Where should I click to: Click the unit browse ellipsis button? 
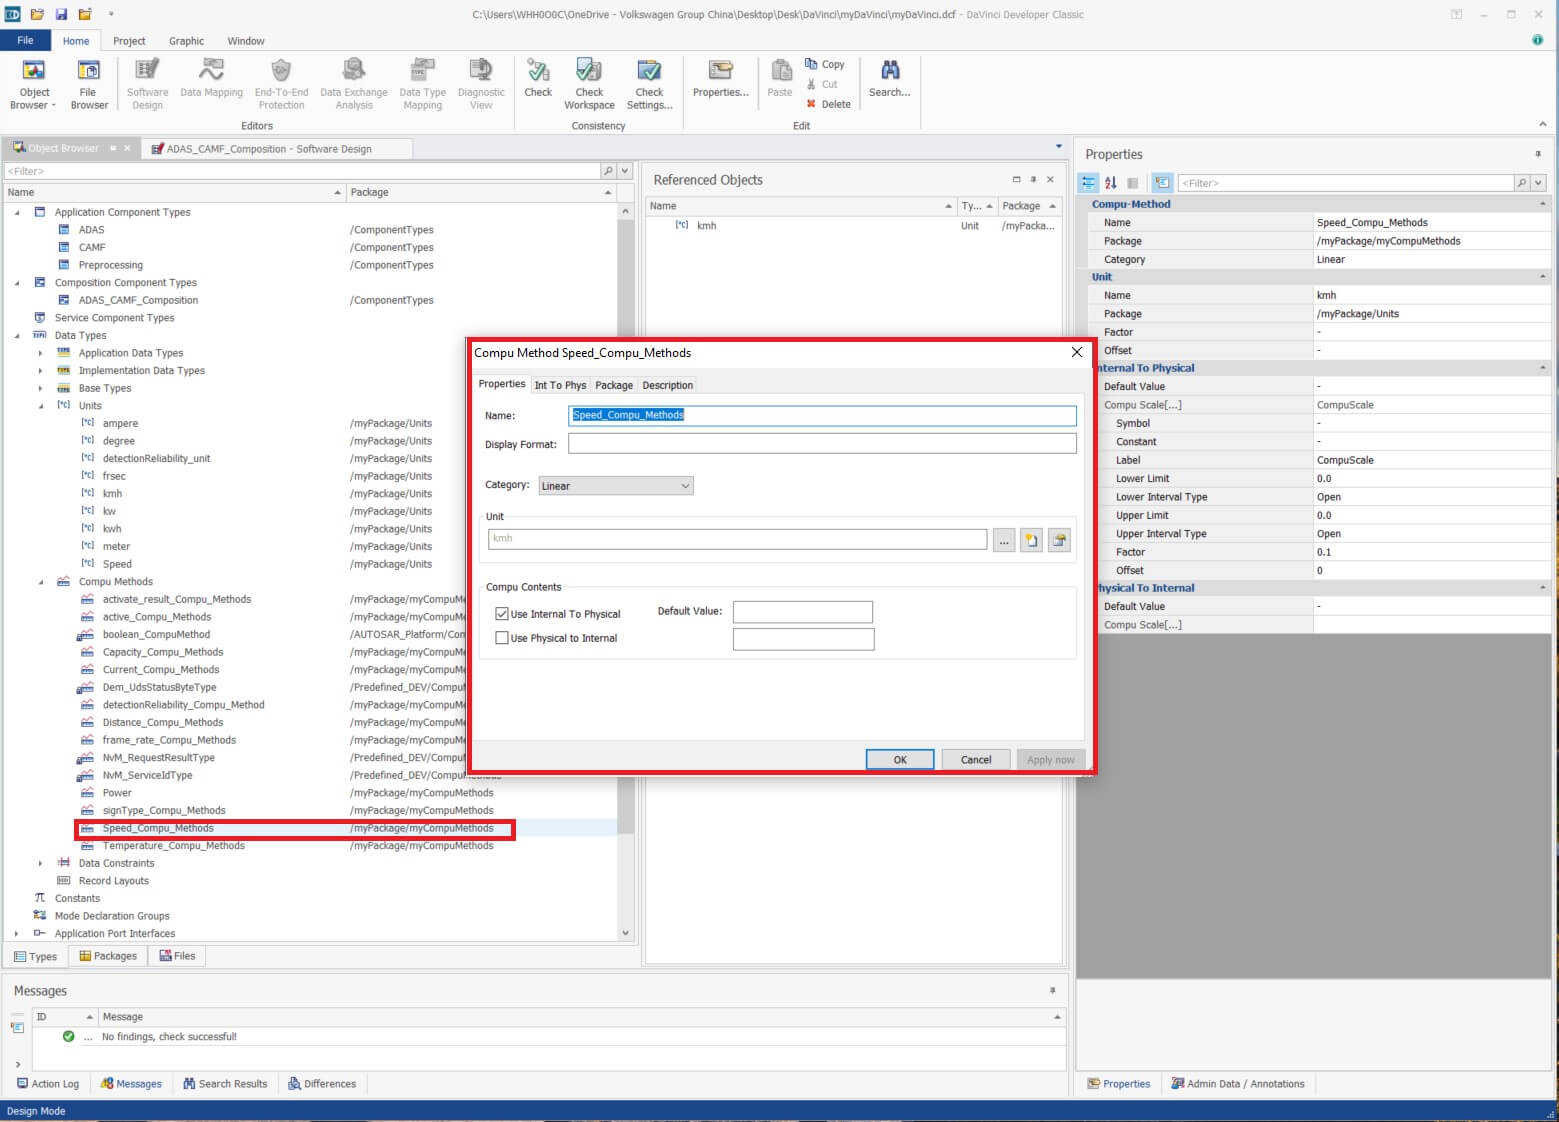point(1004,540)
